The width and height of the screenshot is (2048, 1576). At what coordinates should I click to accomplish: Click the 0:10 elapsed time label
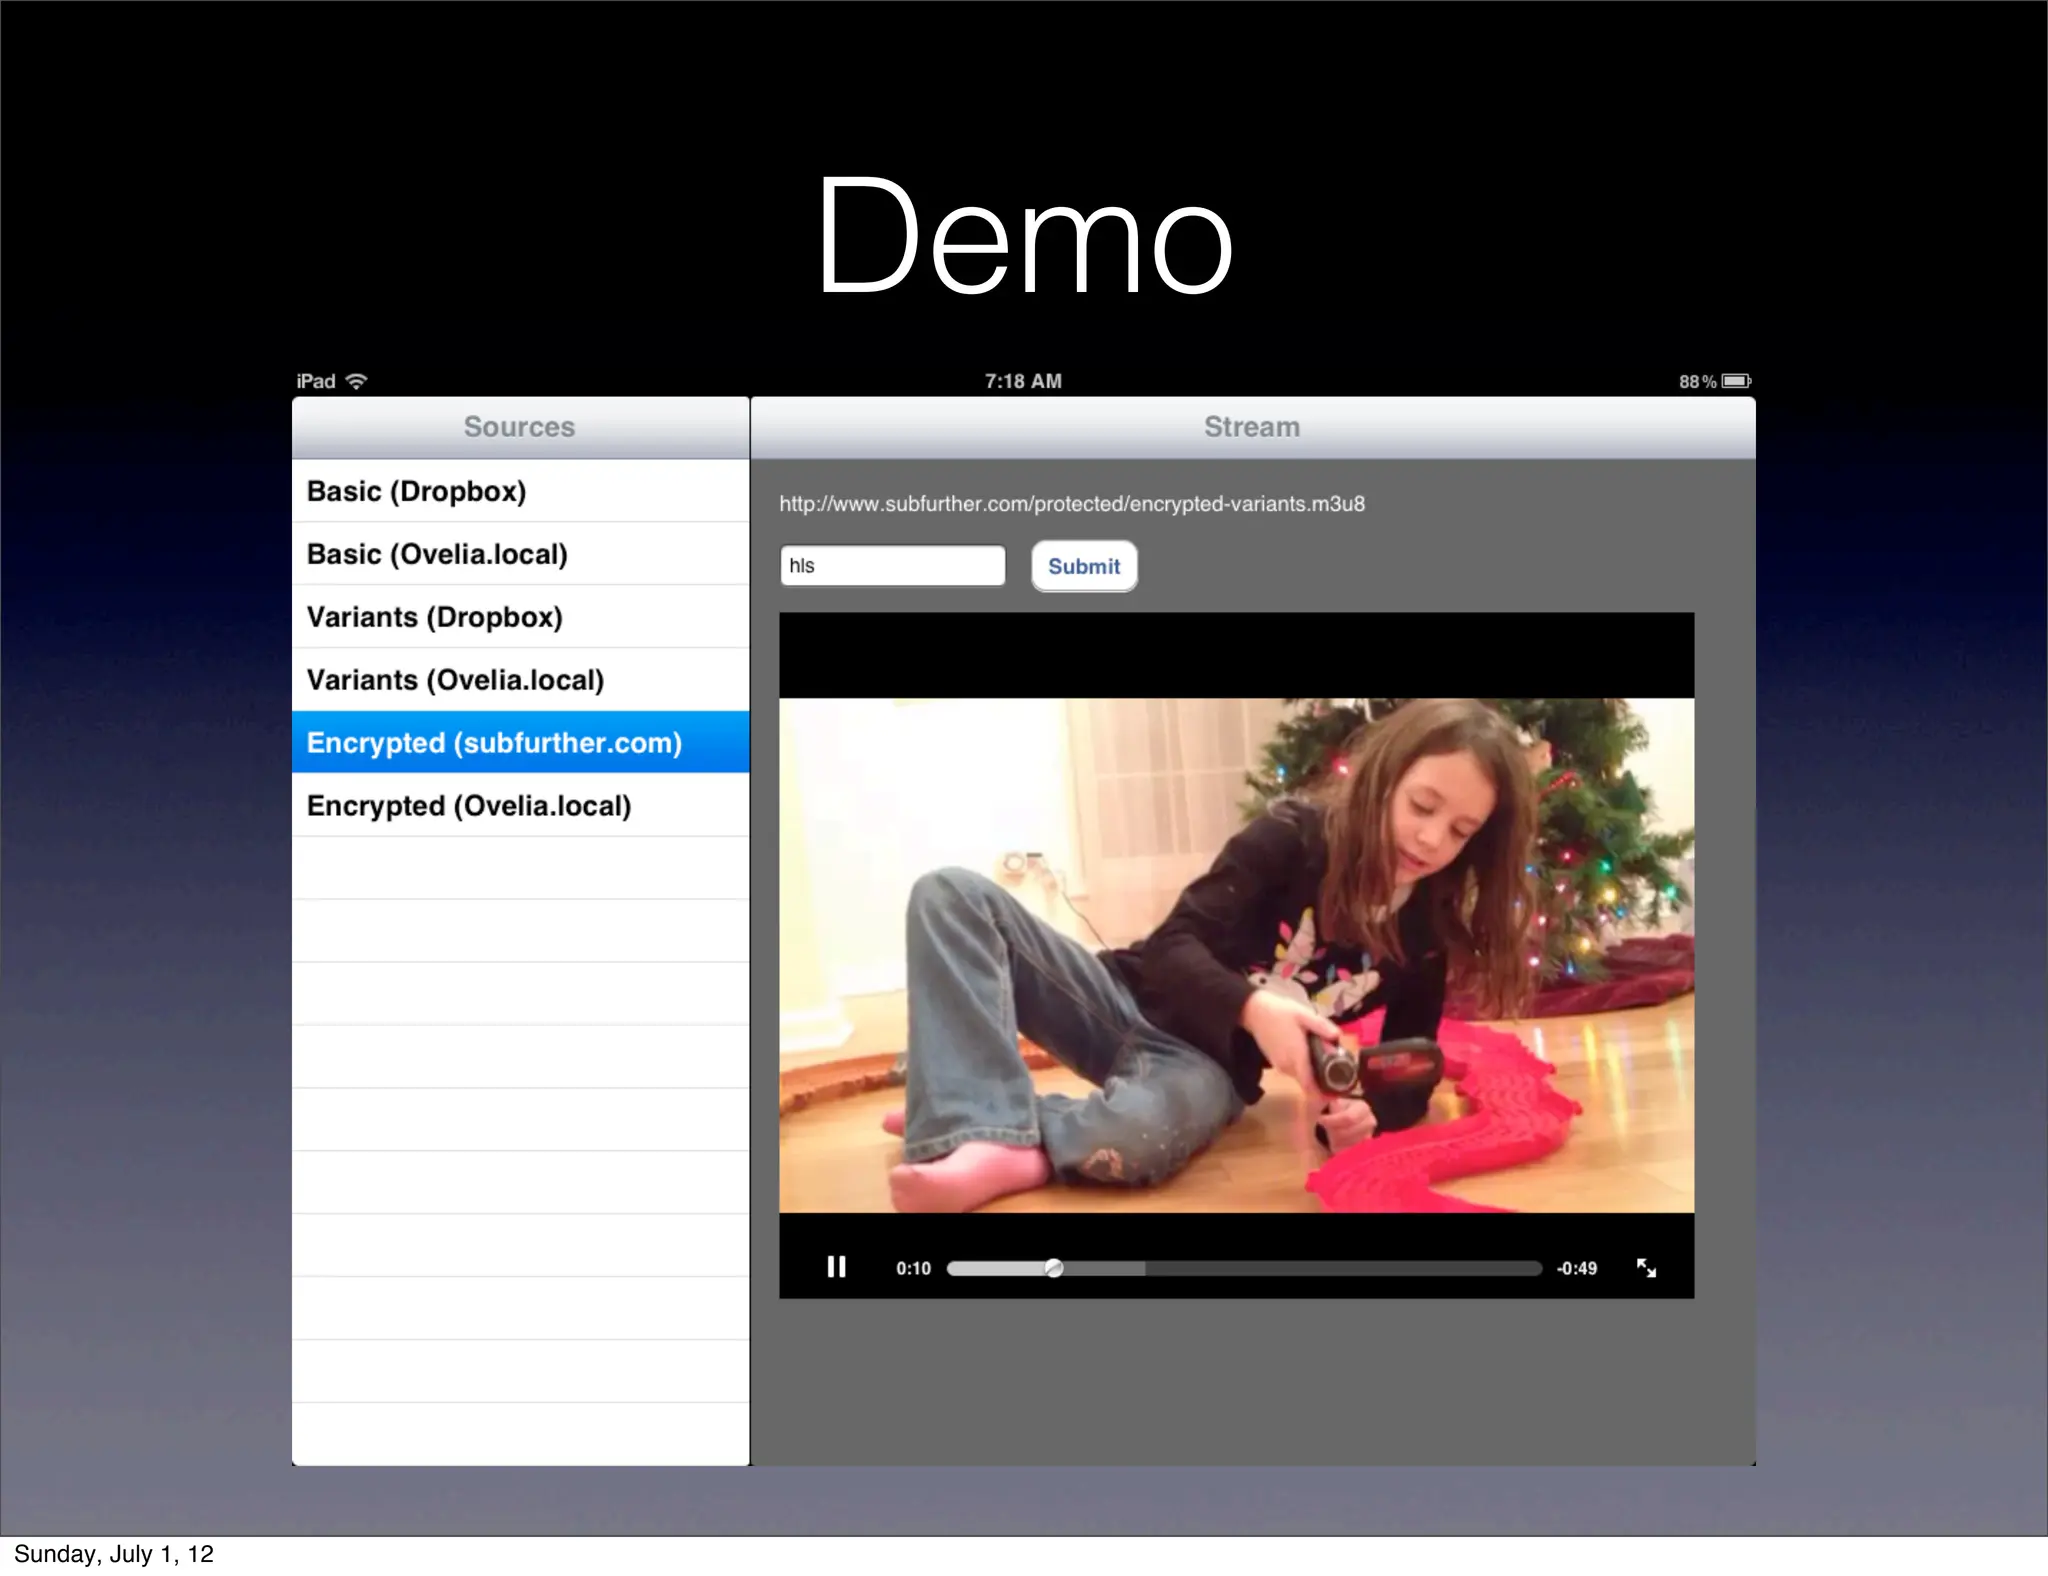pos(913,1268)
